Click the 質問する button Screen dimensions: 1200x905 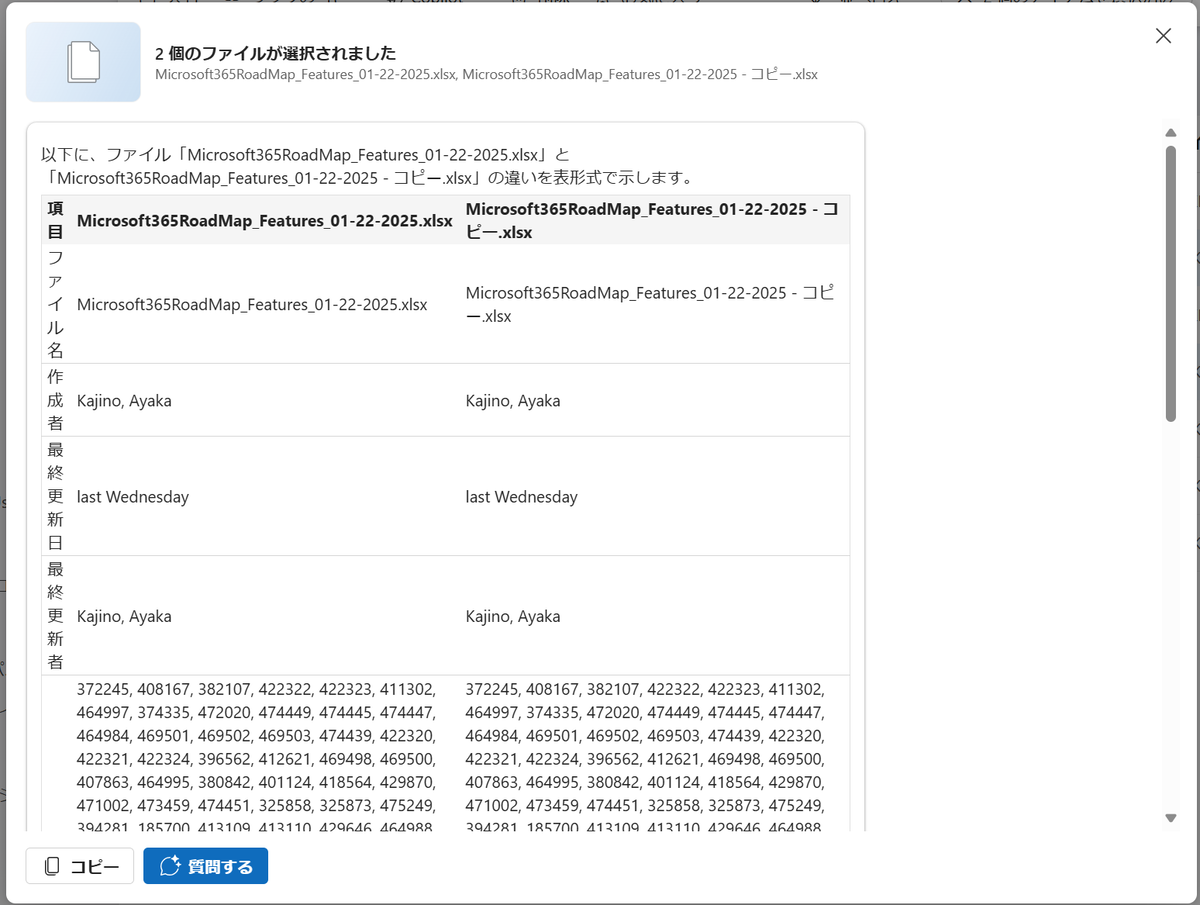tap(206, 866)
